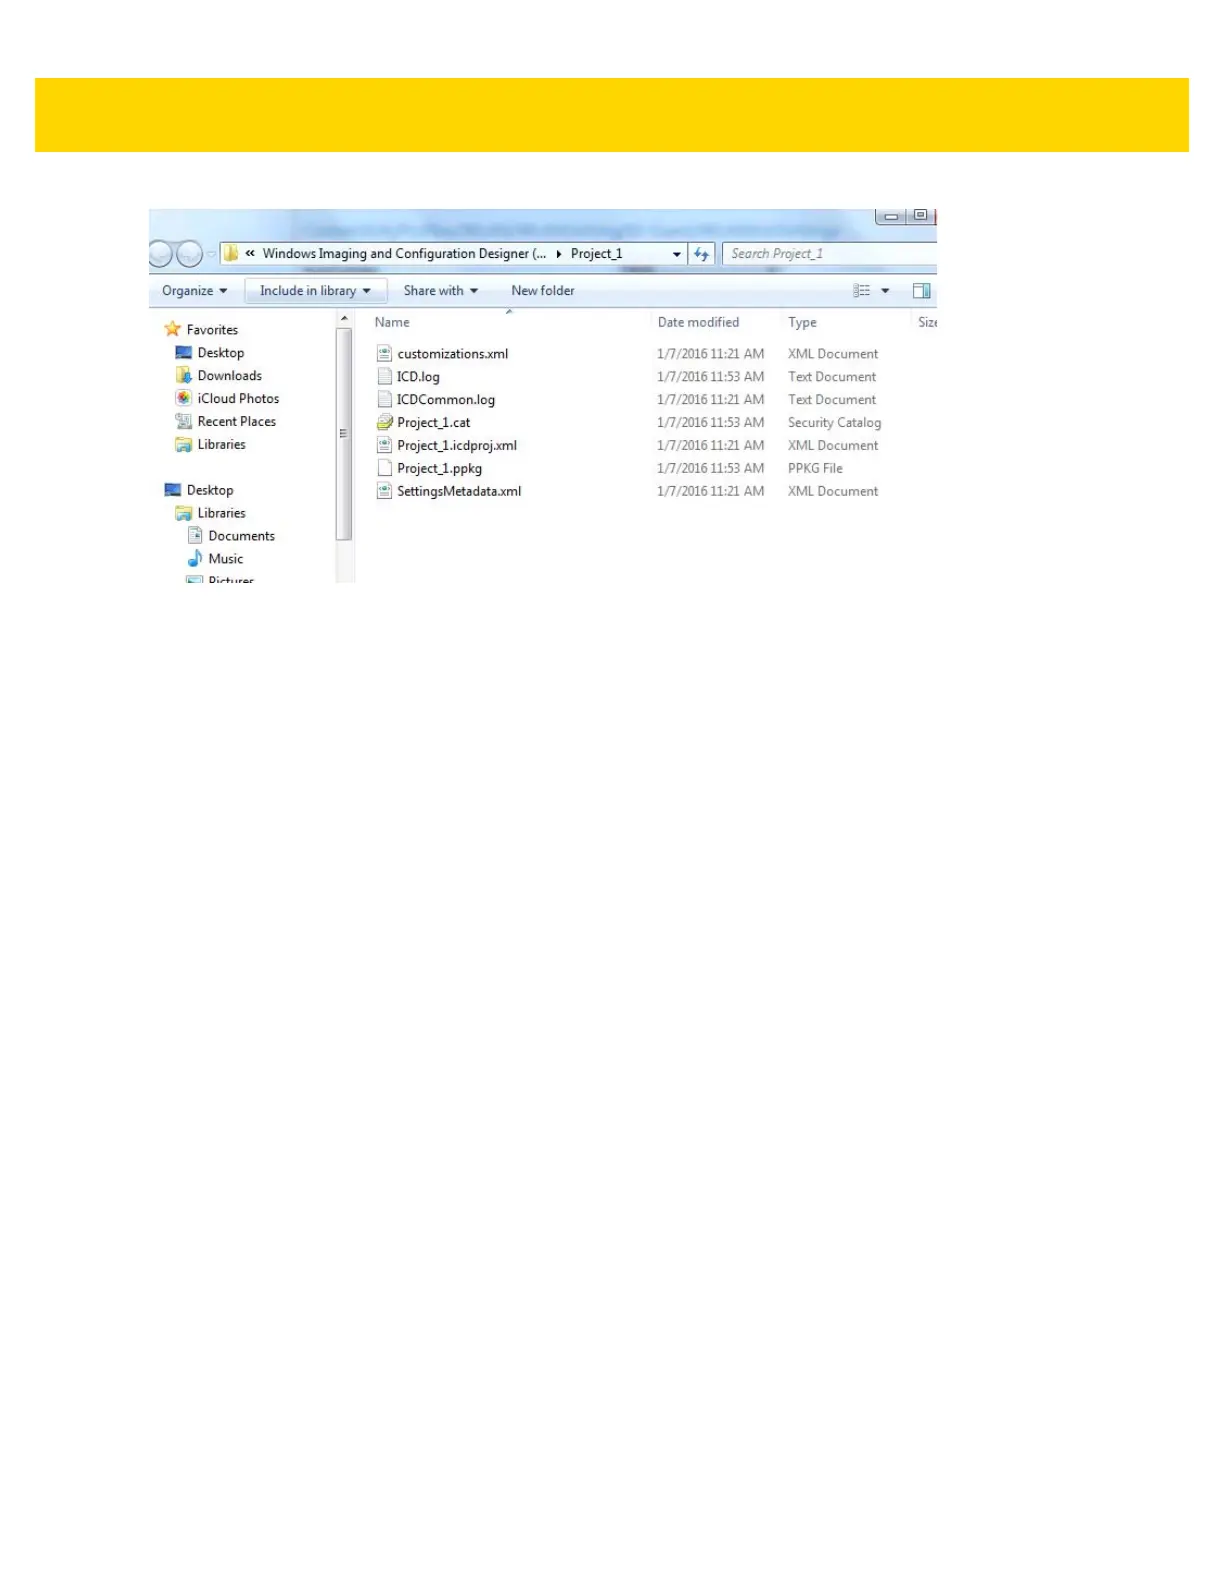Click Windows Imaging and Configuration Designer breadcrumb
This screenshot has width=1224, height=1584.
(x=404, y=254)
